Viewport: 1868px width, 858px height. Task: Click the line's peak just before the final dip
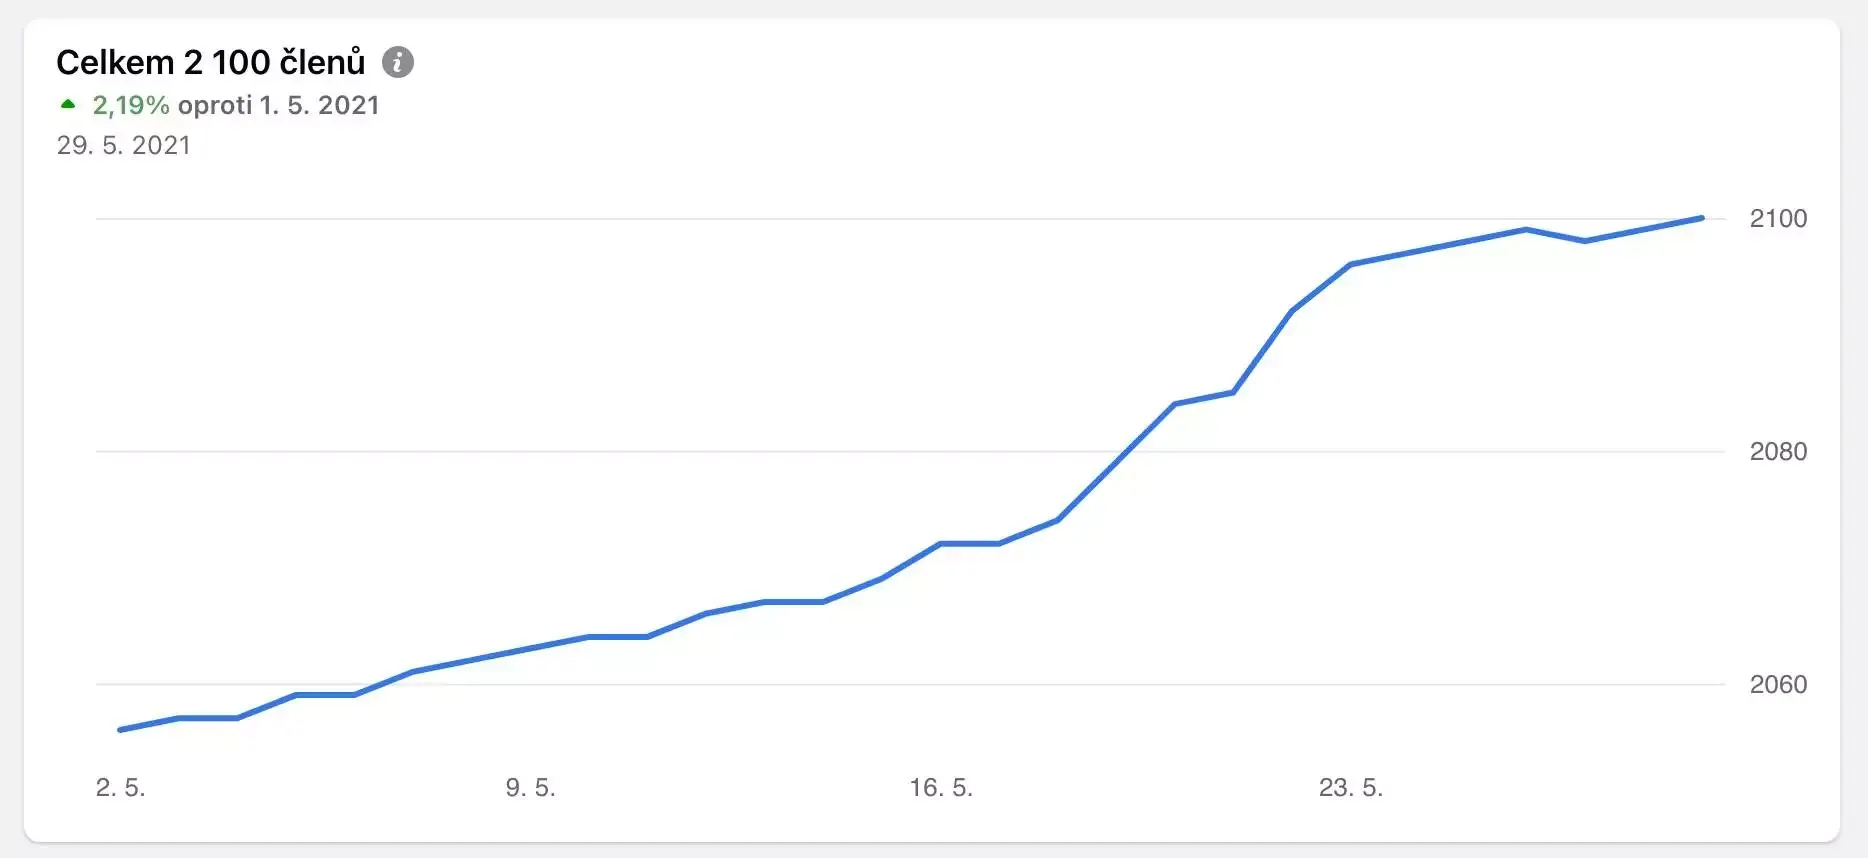[1526, 229]
